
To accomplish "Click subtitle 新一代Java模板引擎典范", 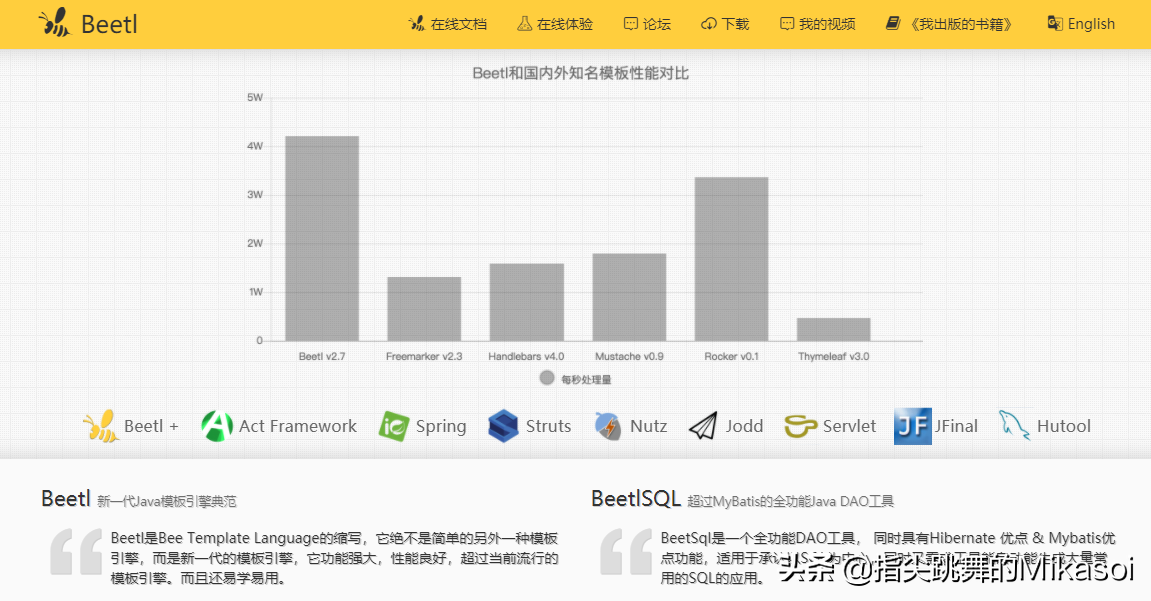I will 167,501.
